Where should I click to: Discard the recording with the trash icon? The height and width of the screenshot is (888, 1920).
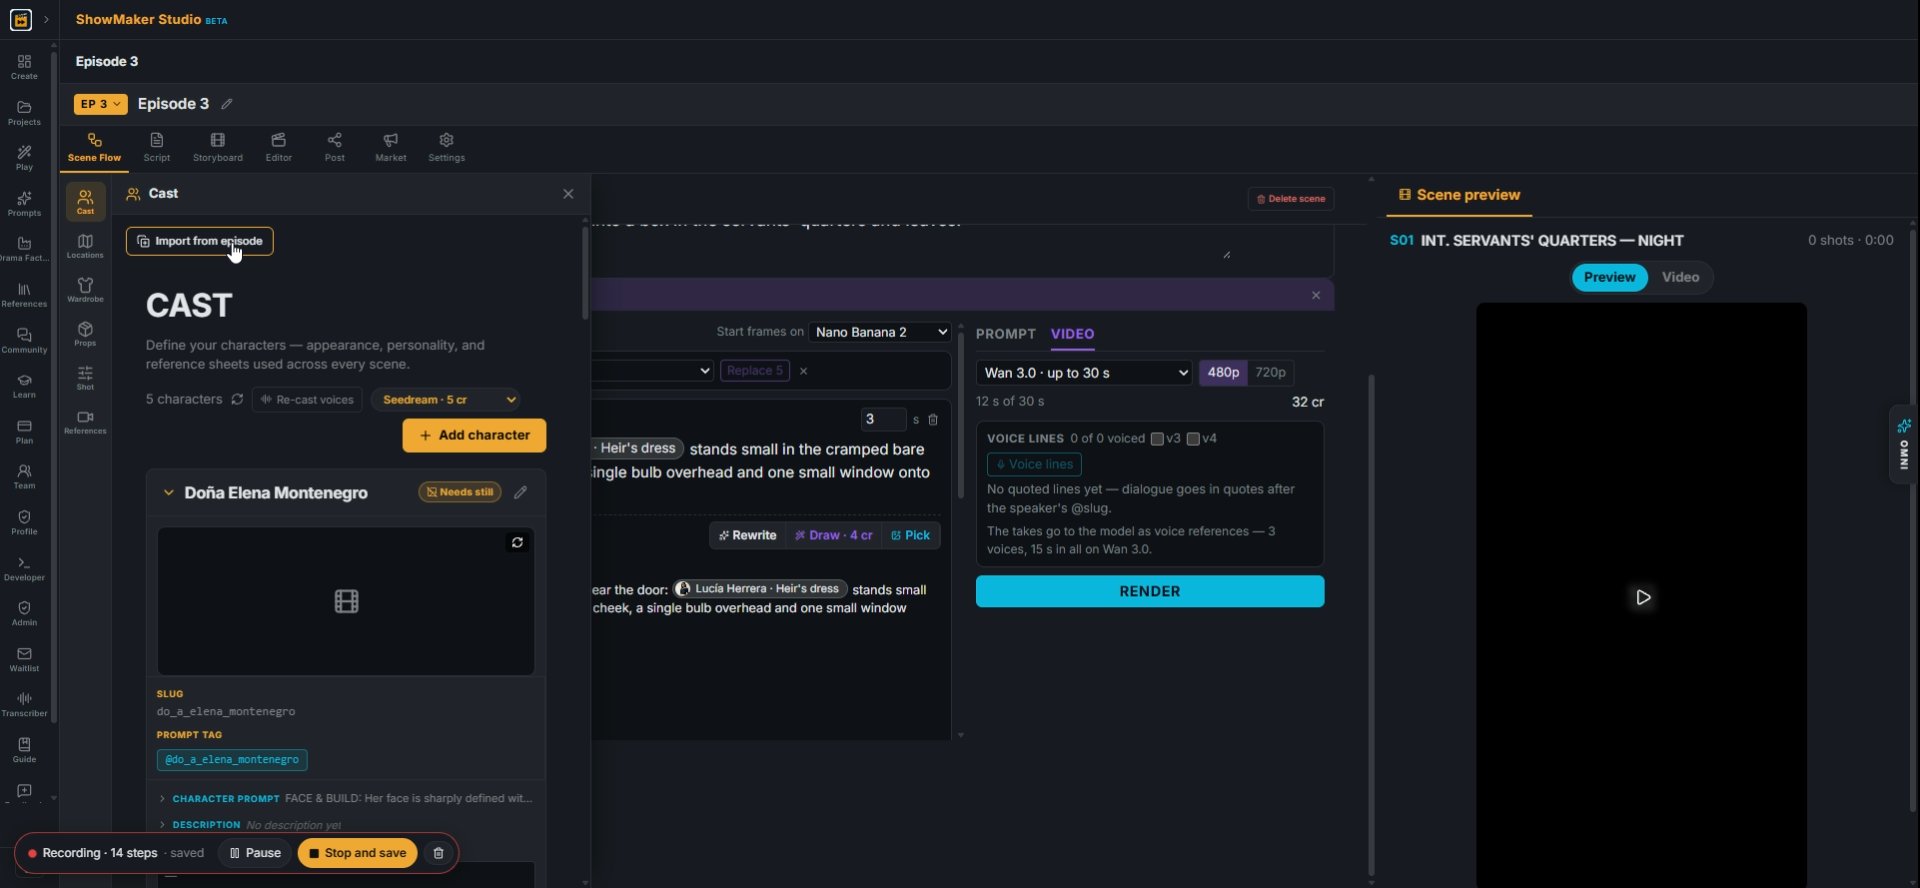pos(438,853)
